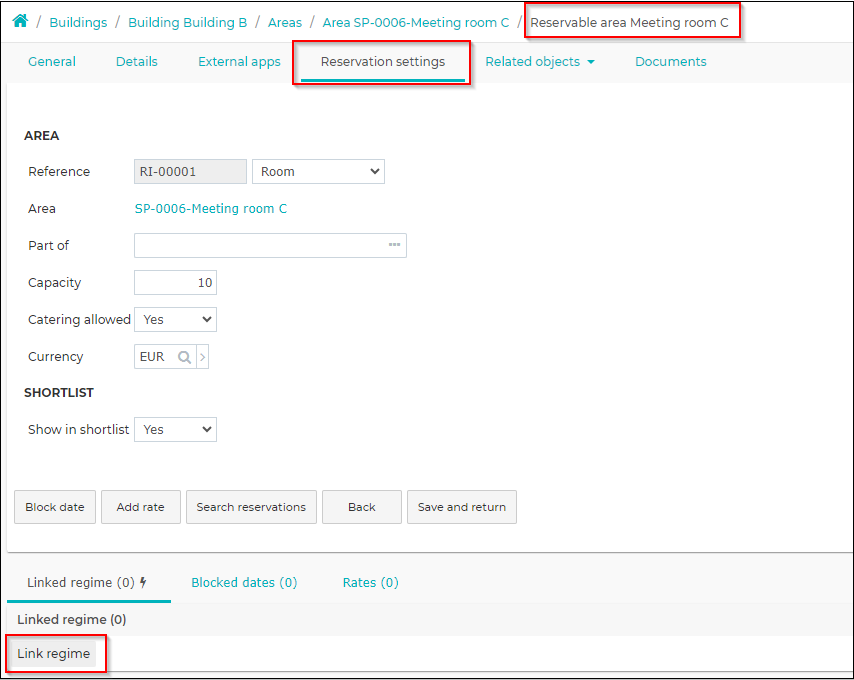Open Area SP-0006-Meeting room C breadcrumb
Viewport: 854px width, 680px height.
point(416,22)
